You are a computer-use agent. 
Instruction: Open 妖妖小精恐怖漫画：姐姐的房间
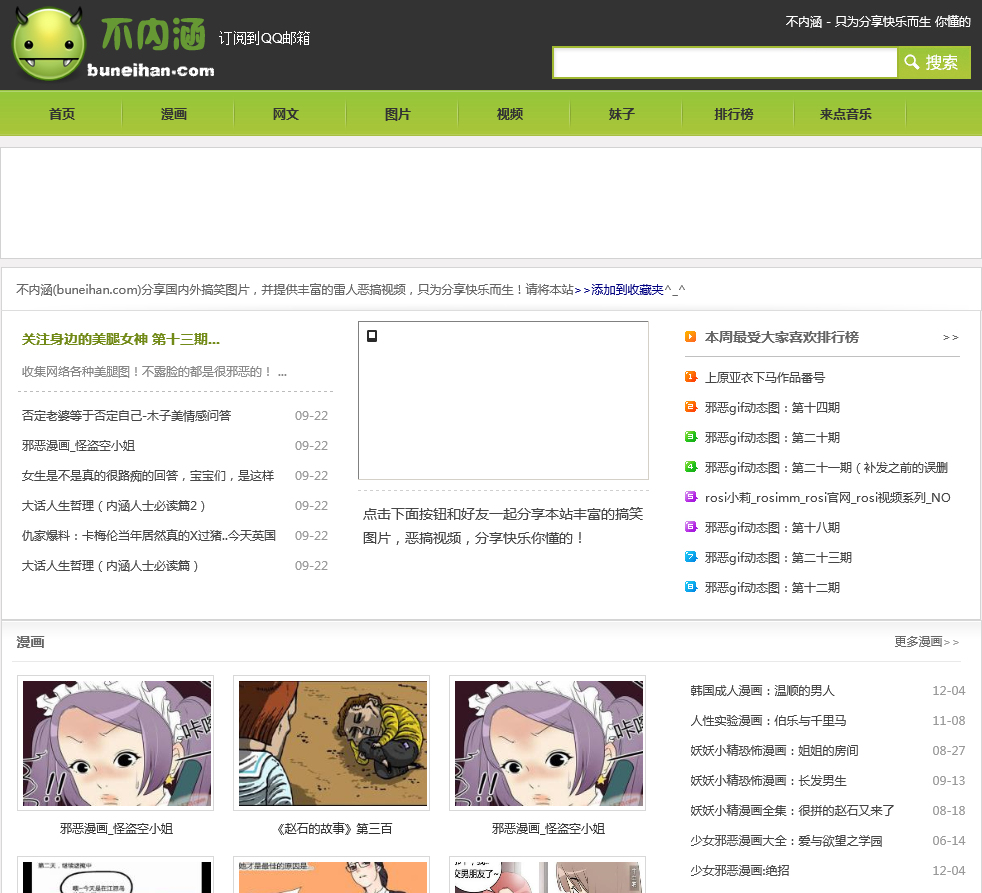(774, 751)
